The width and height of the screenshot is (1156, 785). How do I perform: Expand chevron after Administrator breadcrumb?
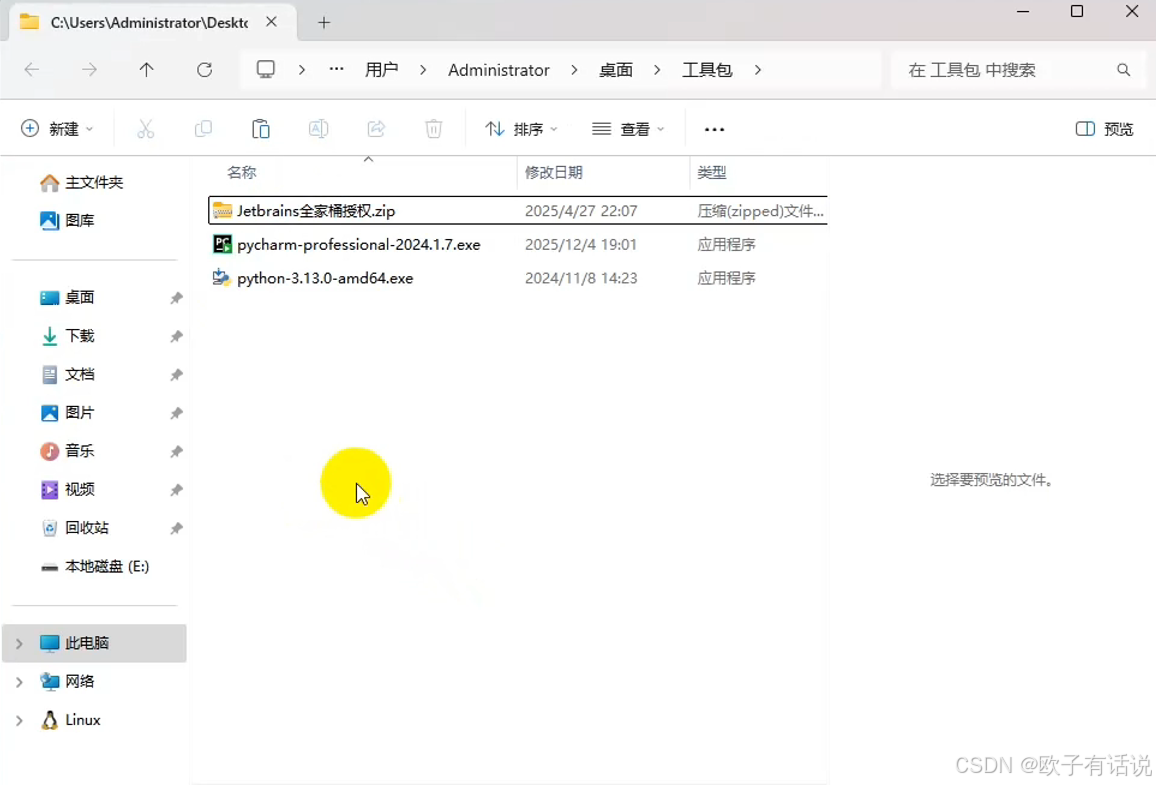tap(574, 70)
